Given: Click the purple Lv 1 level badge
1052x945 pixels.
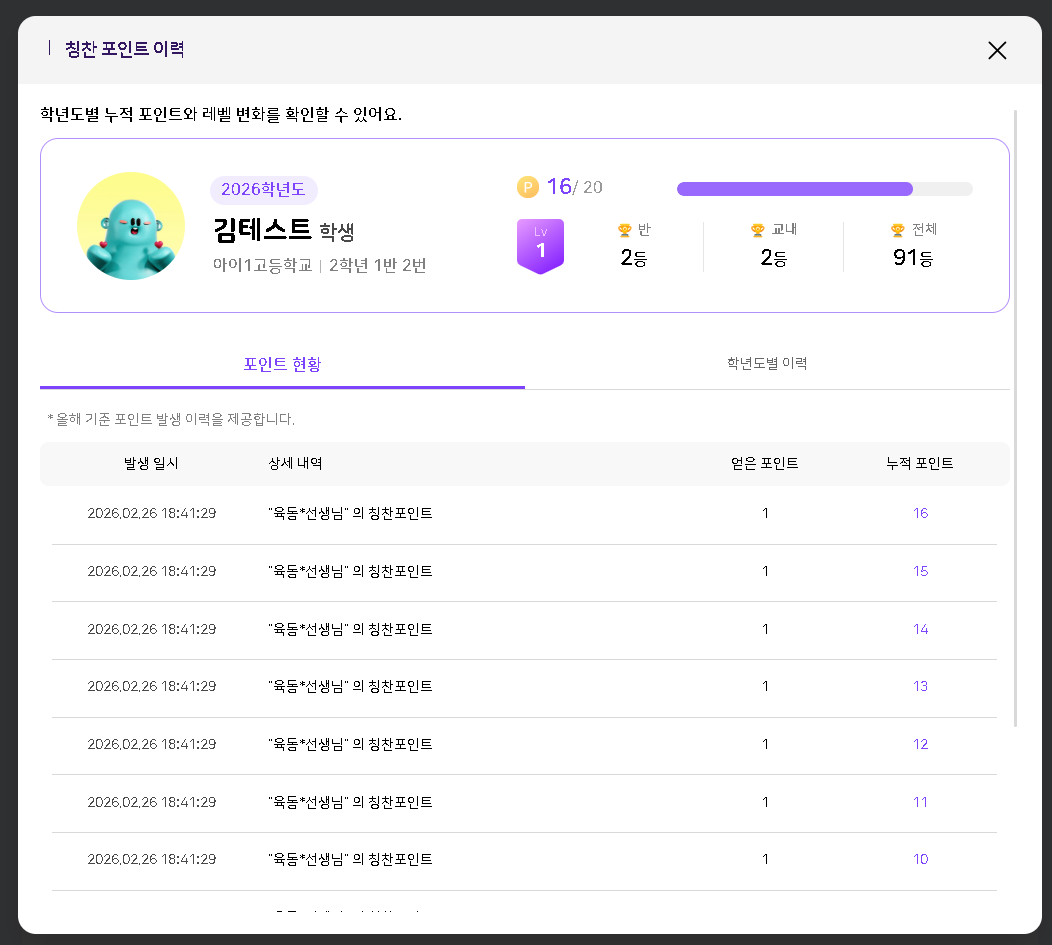Looking at the screenshot, I should click(540, 245).
